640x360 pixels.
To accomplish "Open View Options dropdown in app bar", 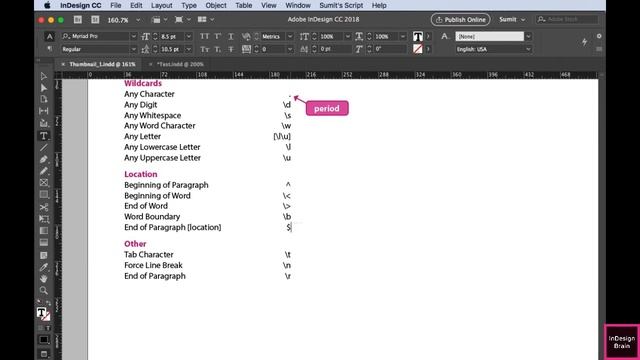I will [x=159, y=20].
